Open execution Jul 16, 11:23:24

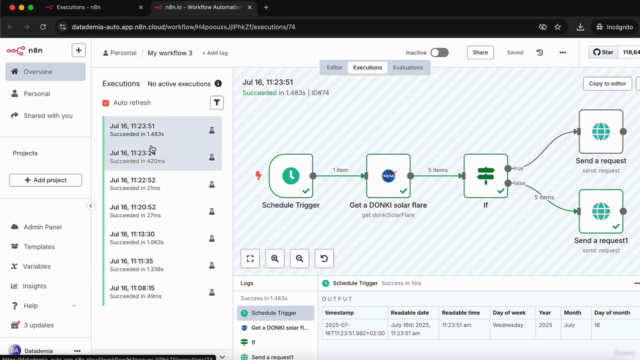pyautogui.click(x=163, y=157)
